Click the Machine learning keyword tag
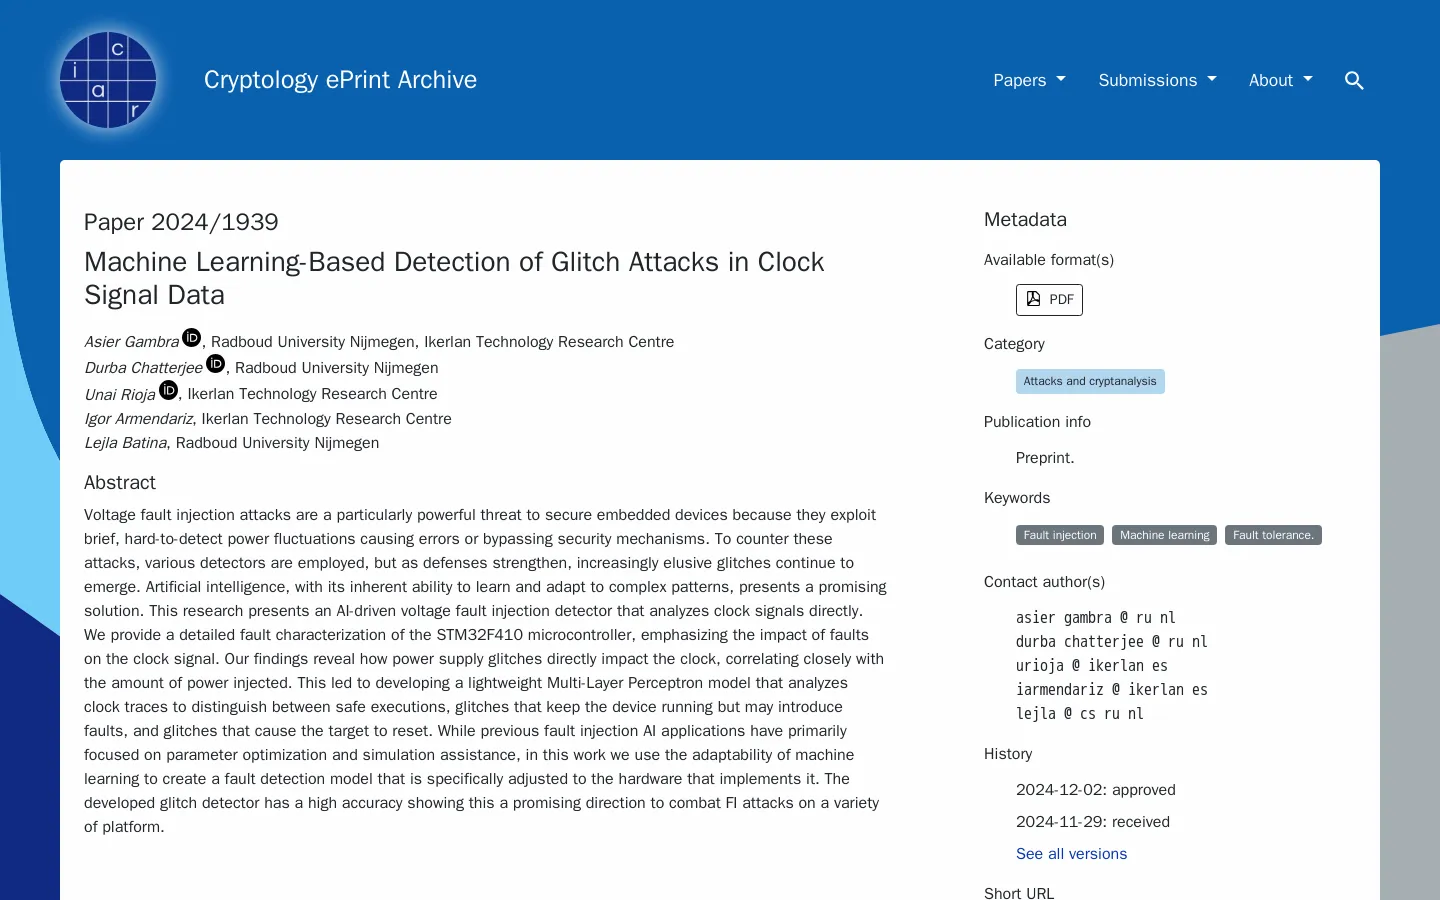 point(1164,535)
